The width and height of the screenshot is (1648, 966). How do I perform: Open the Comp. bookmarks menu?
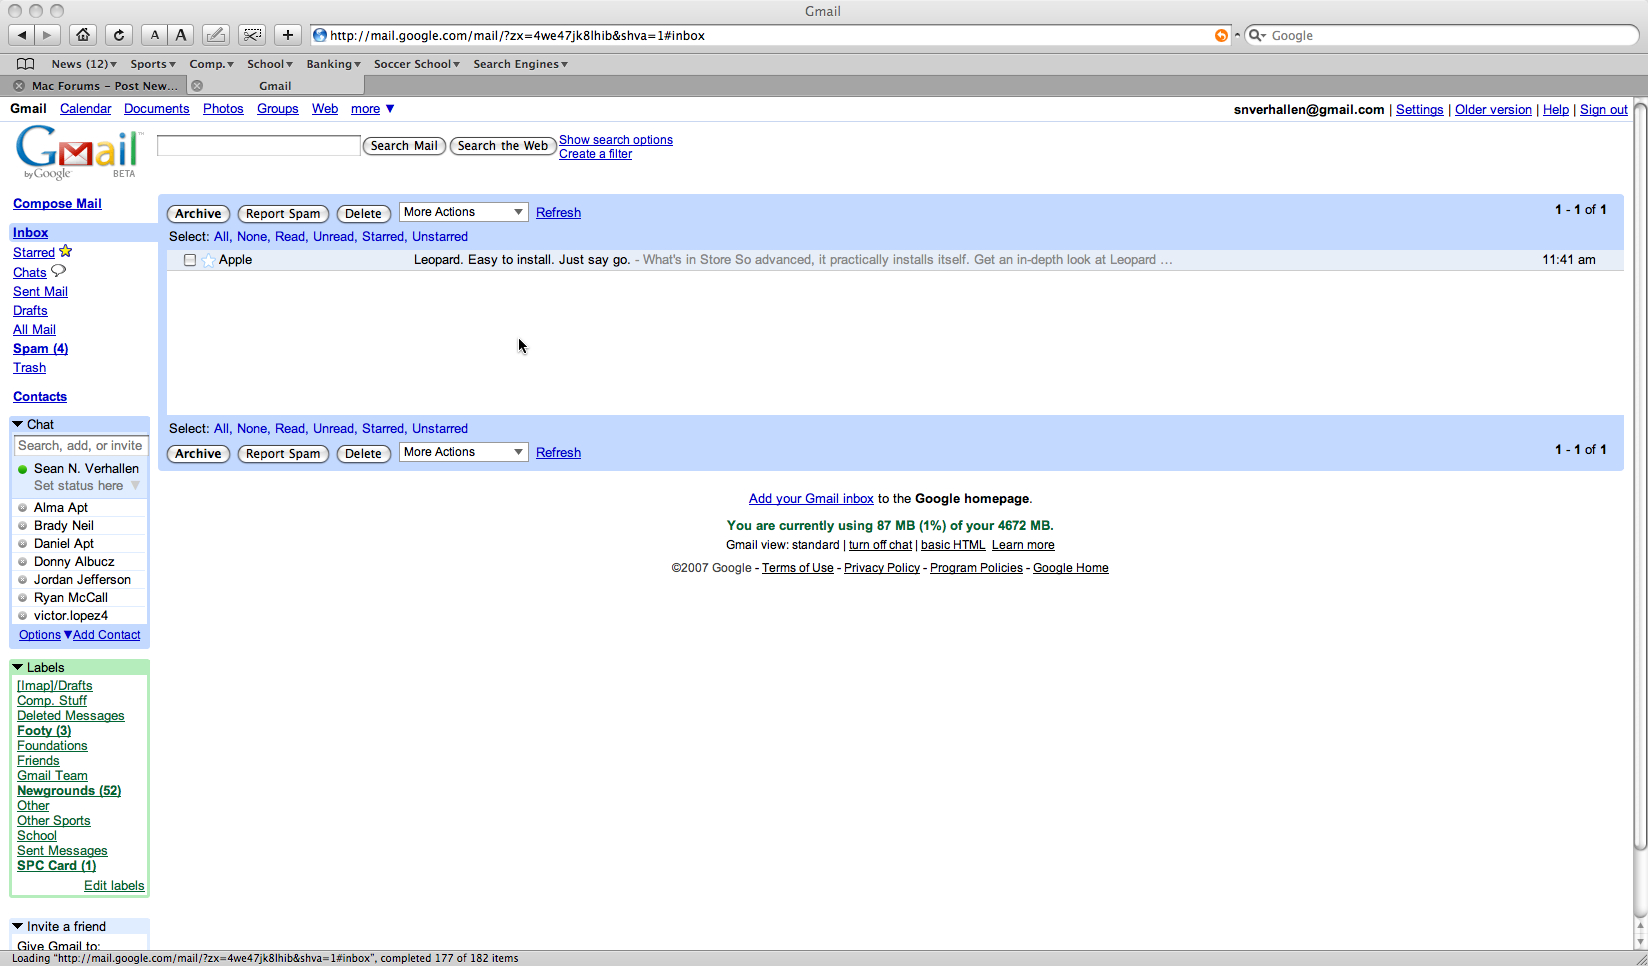pyautogui.click(x=212, y=64)
